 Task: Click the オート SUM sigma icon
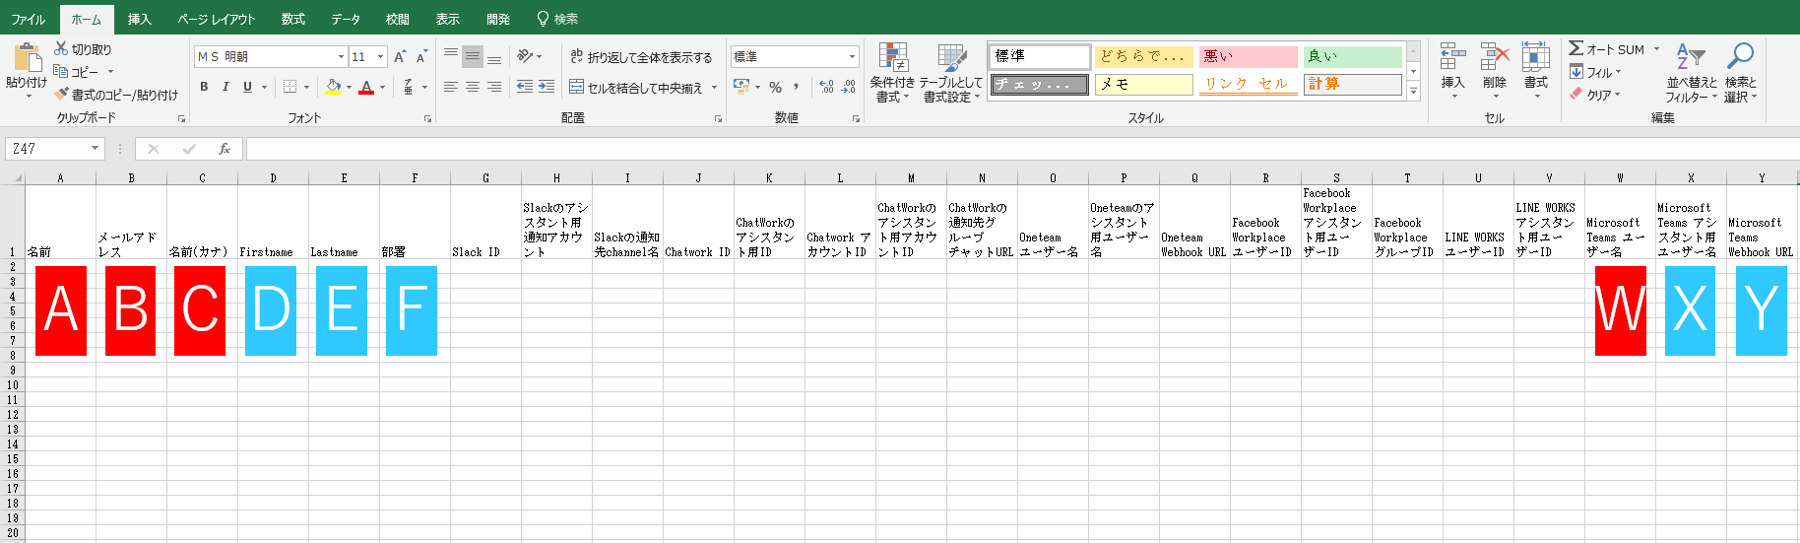1576,48
